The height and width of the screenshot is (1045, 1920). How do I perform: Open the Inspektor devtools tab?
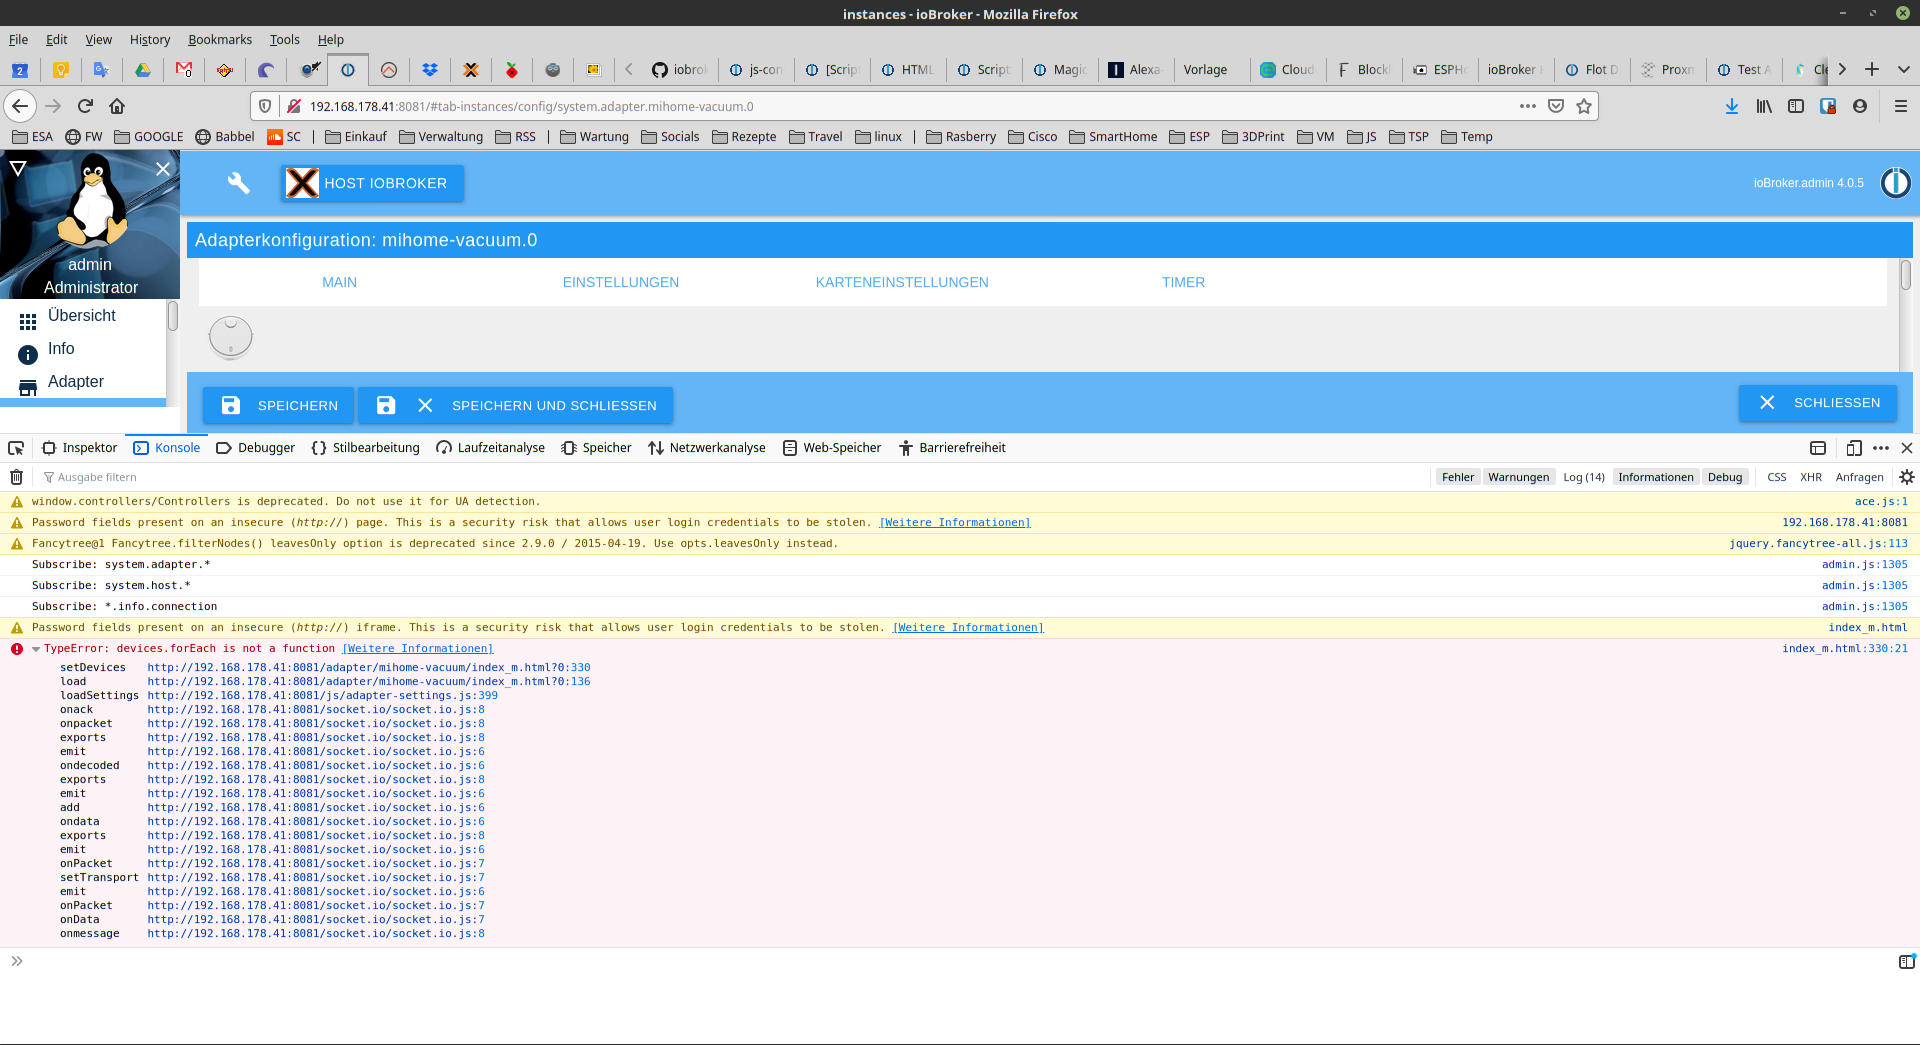pyautogui.click(x=80, y=448)
